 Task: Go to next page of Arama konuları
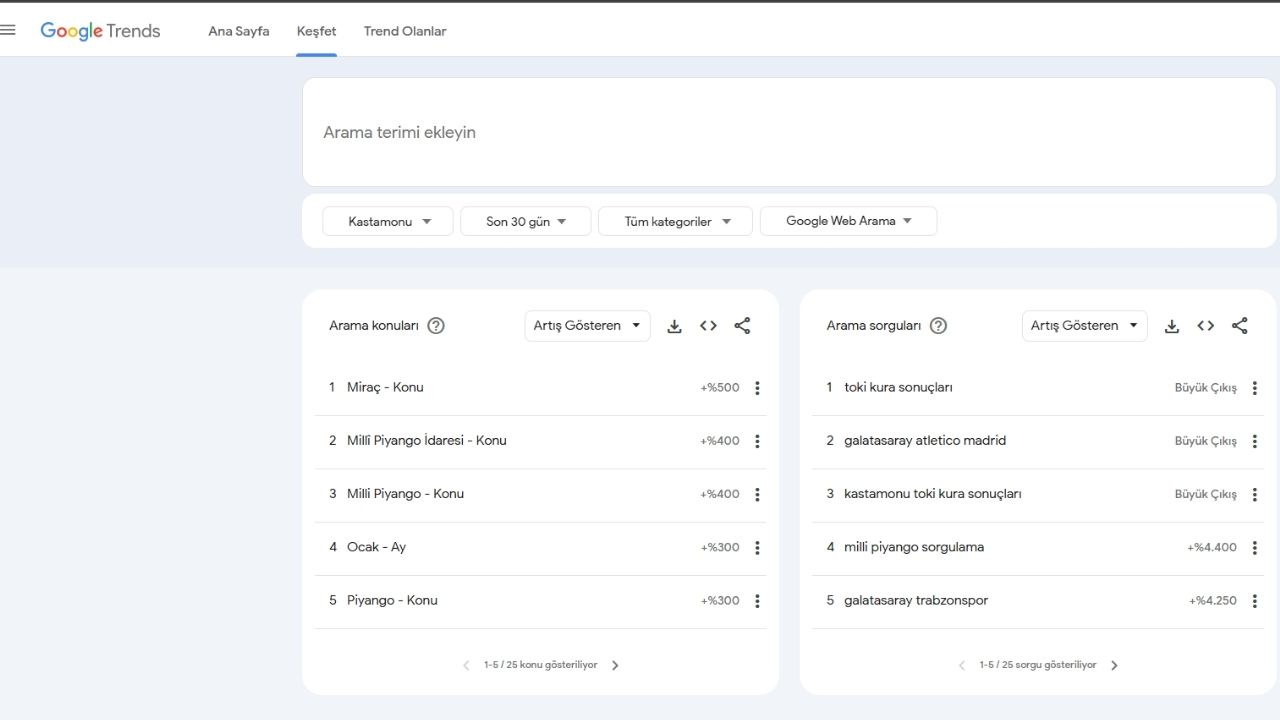pyautogui.click(x=615, y=665)
